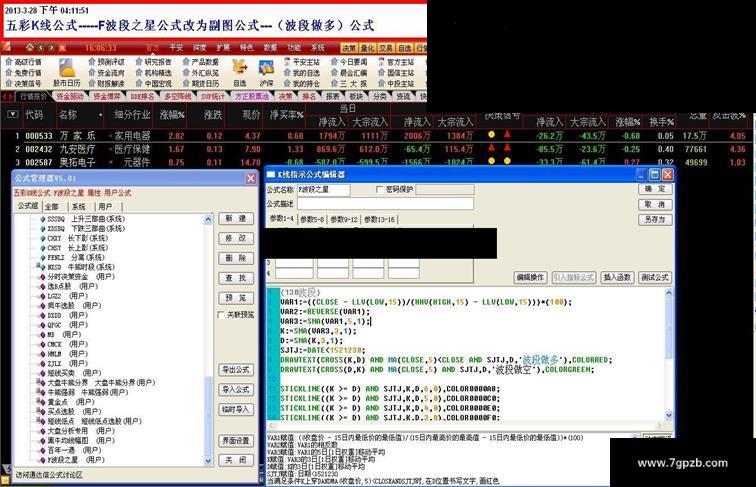This screenshot has height=487, width=756.
Task: Switch to the 参数9-12 tab
Action: pos(344,219)
